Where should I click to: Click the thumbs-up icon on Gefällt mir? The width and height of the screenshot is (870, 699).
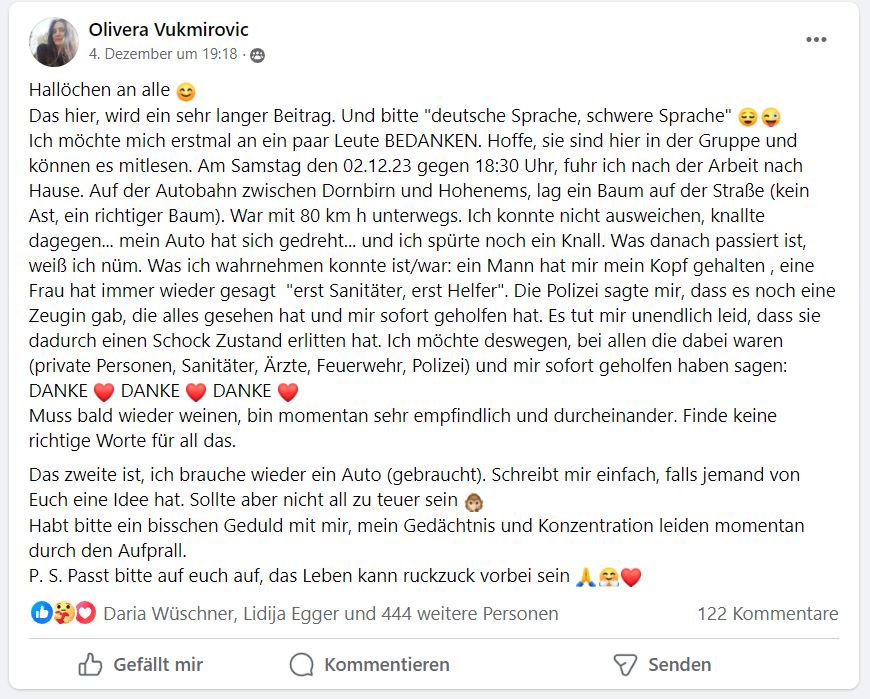(90, 664)
